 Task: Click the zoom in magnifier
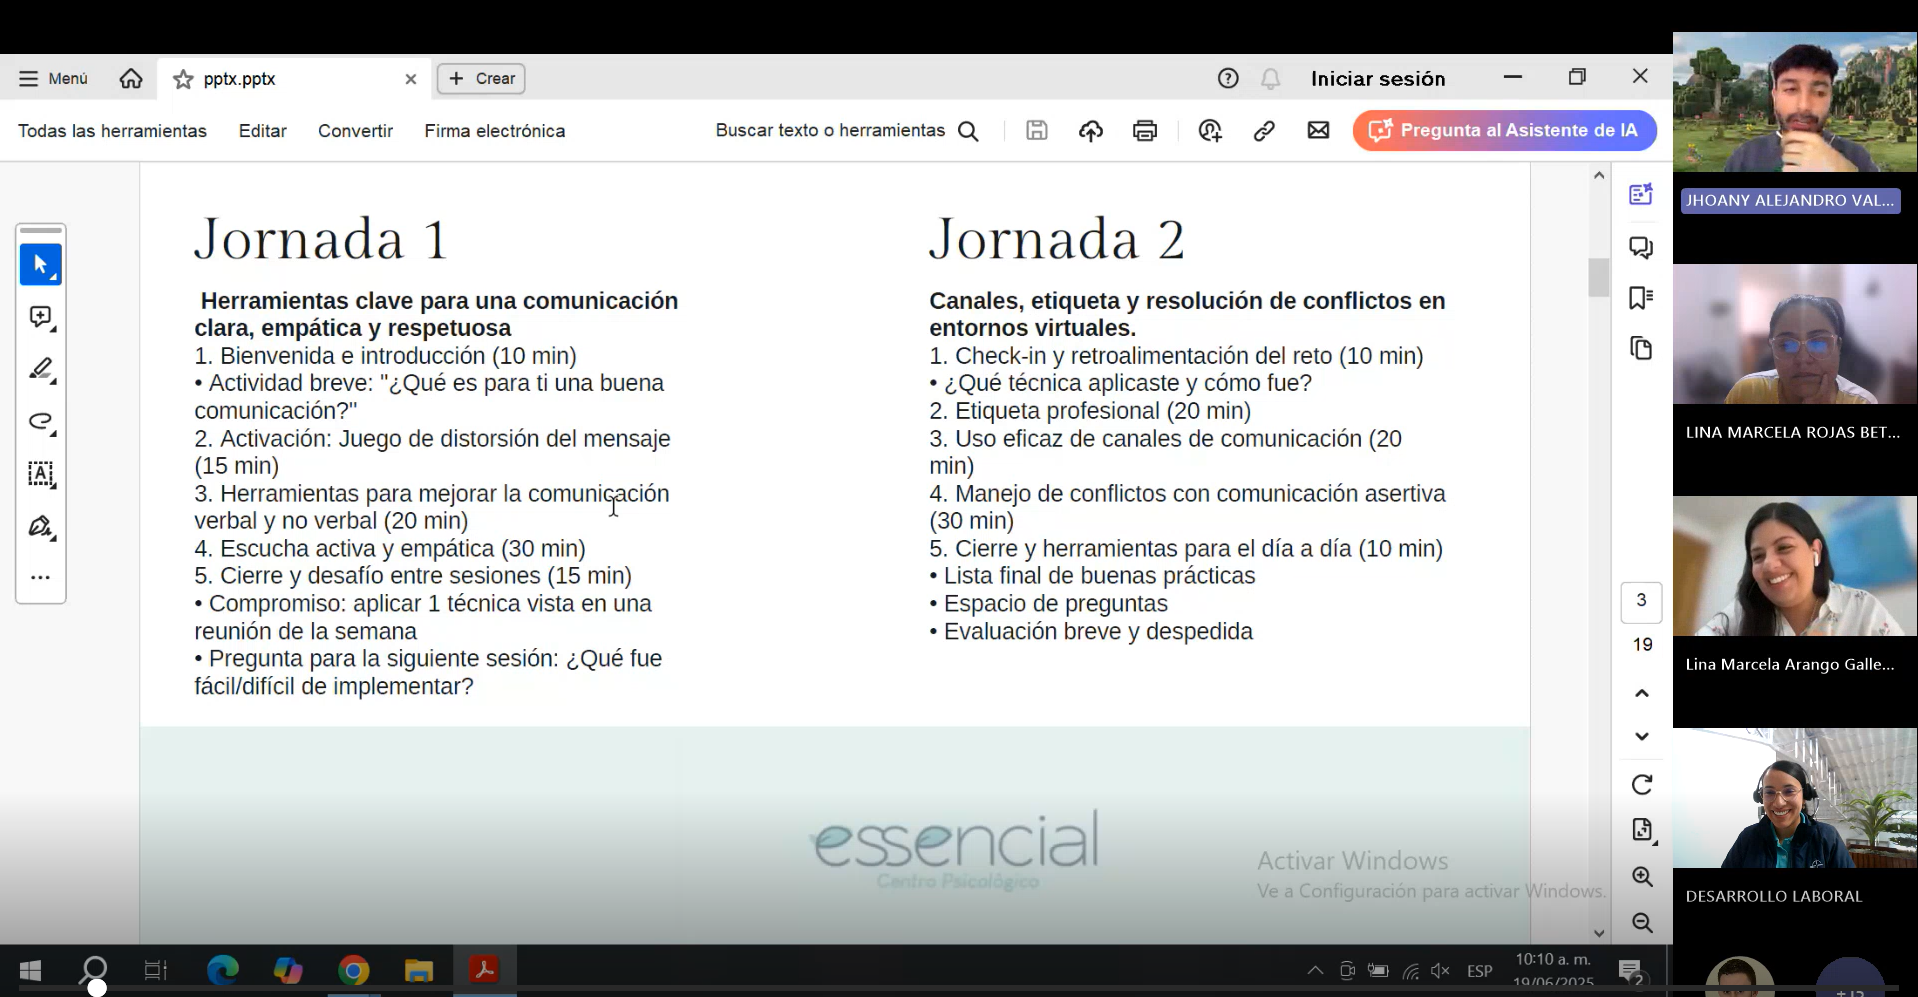click(x=1642, y=877)
